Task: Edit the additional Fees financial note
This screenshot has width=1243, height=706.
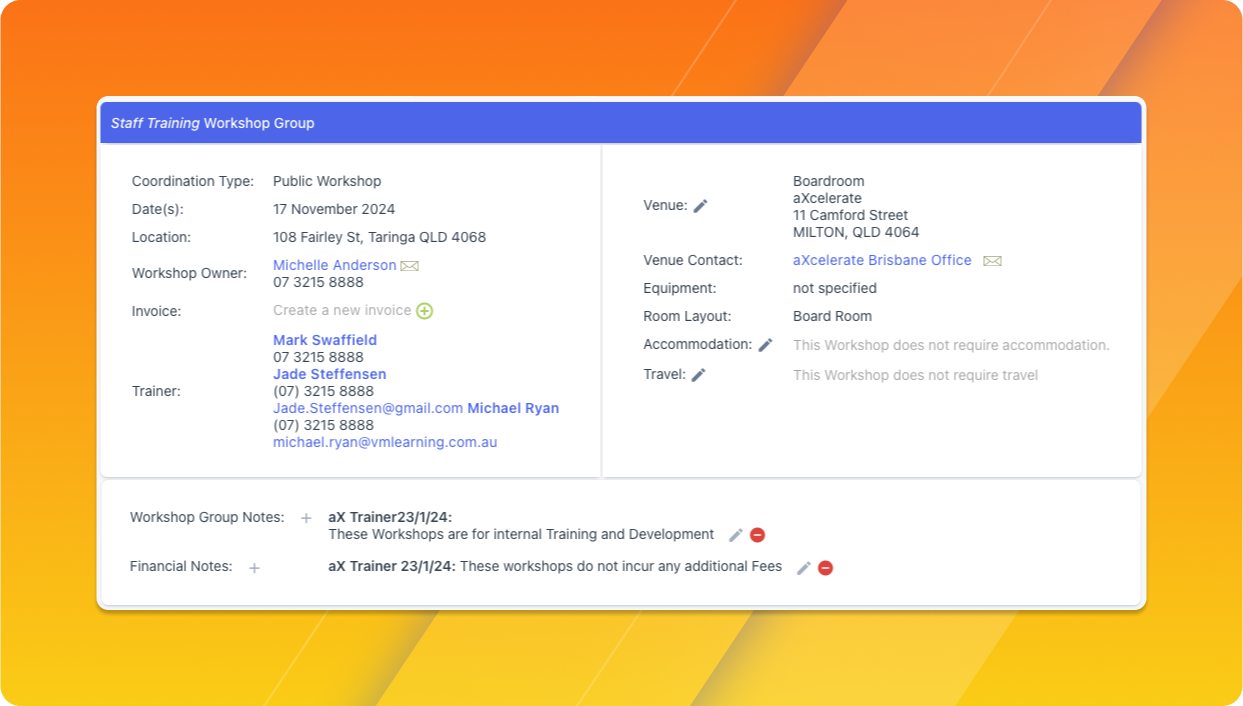Action: pyautogui.click(x=804, y=568)
